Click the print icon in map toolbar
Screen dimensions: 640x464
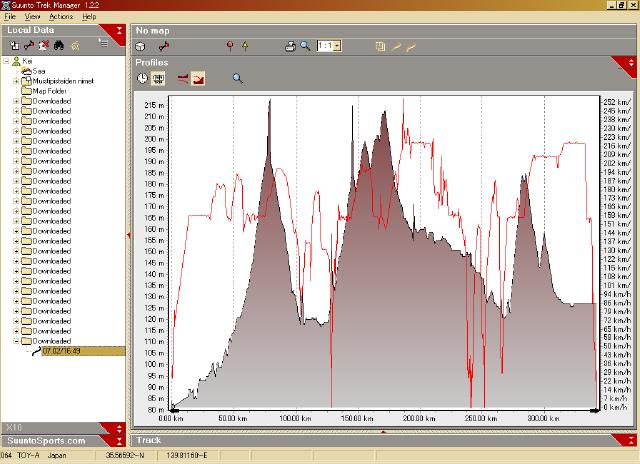pos(290,46)
